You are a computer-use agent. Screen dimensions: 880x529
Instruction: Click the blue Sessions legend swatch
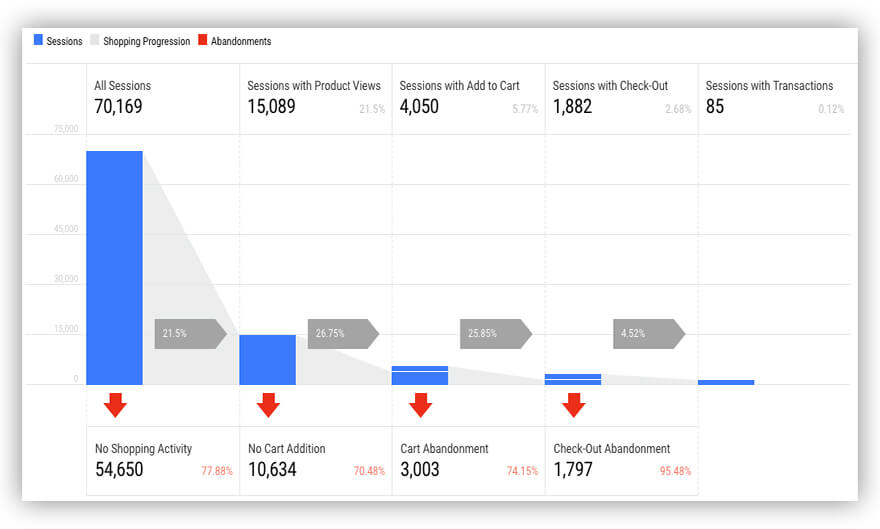38,40
